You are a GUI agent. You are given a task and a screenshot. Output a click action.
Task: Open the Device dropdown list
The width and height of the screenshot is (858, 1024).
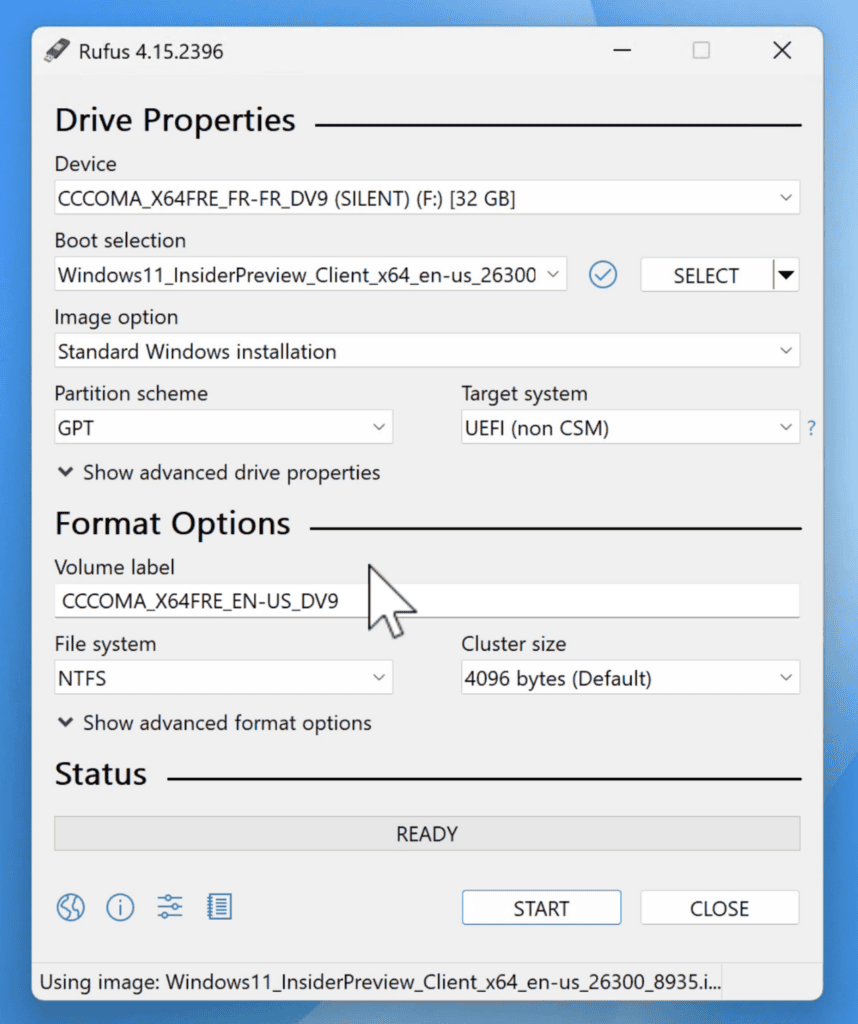click(427, 198)
